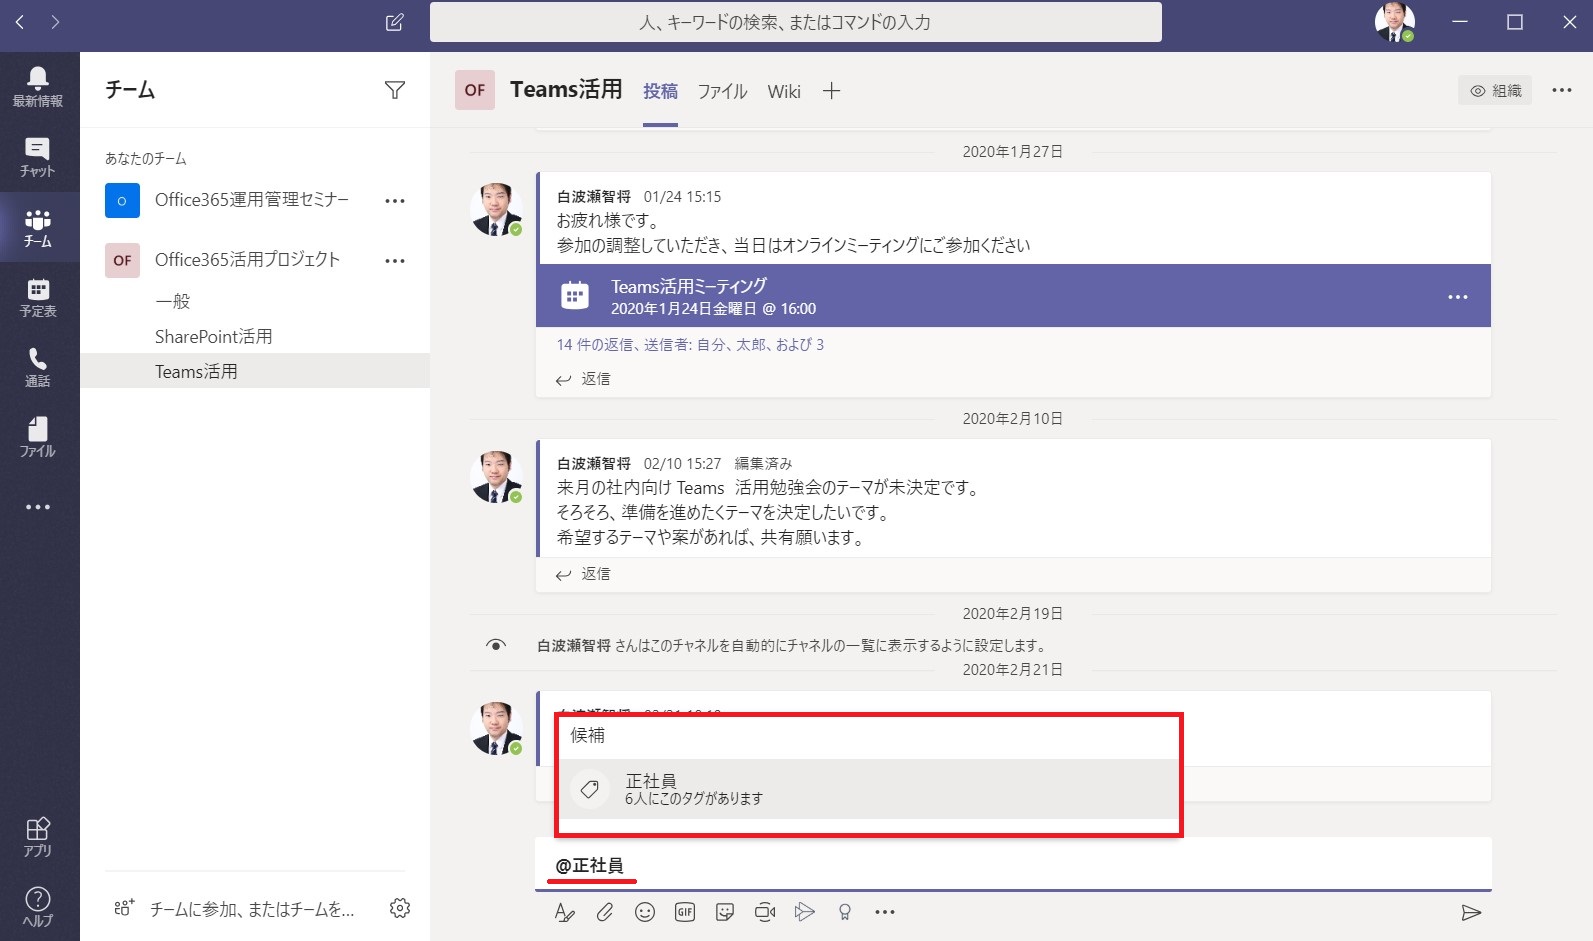Click the filter funnel icon in Teams list

point(395,90)
